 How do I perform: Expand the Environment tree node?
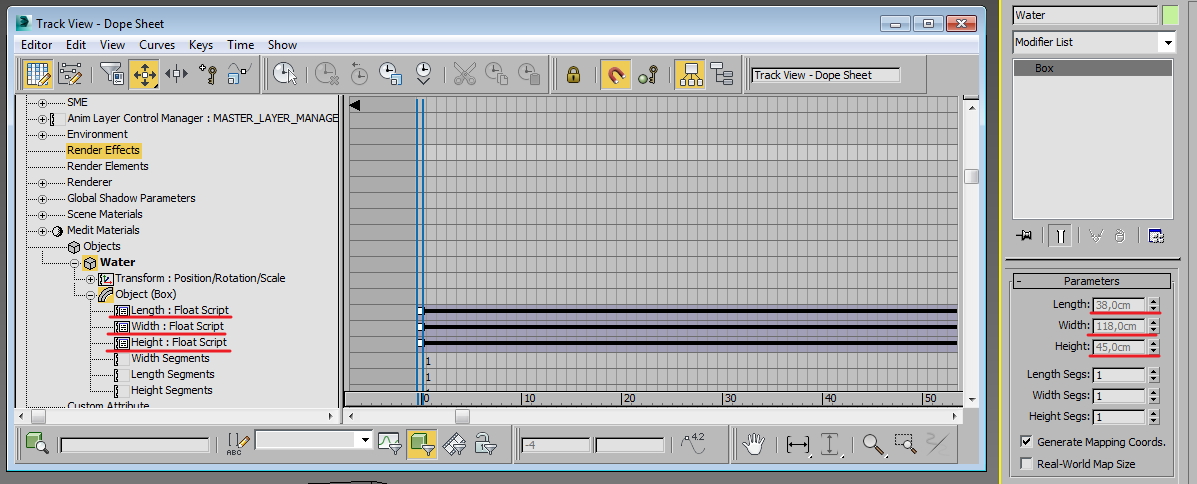(42, 135)
